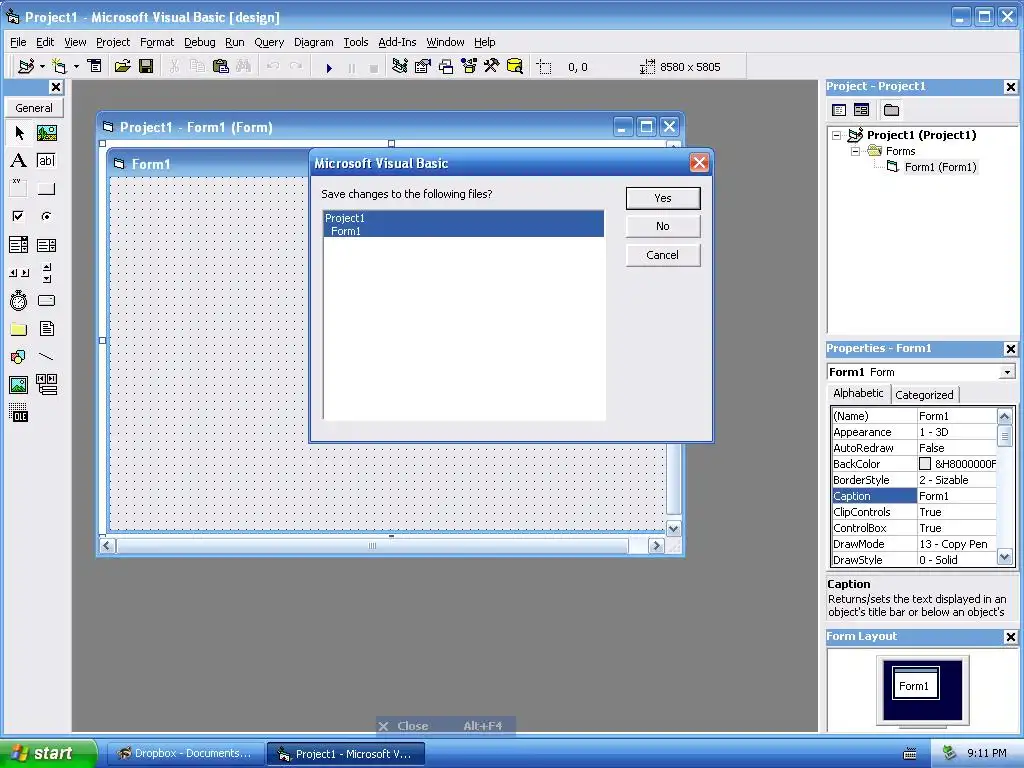Select Project1 in the save files list
1024x768 pixels.
pos(463,217)
